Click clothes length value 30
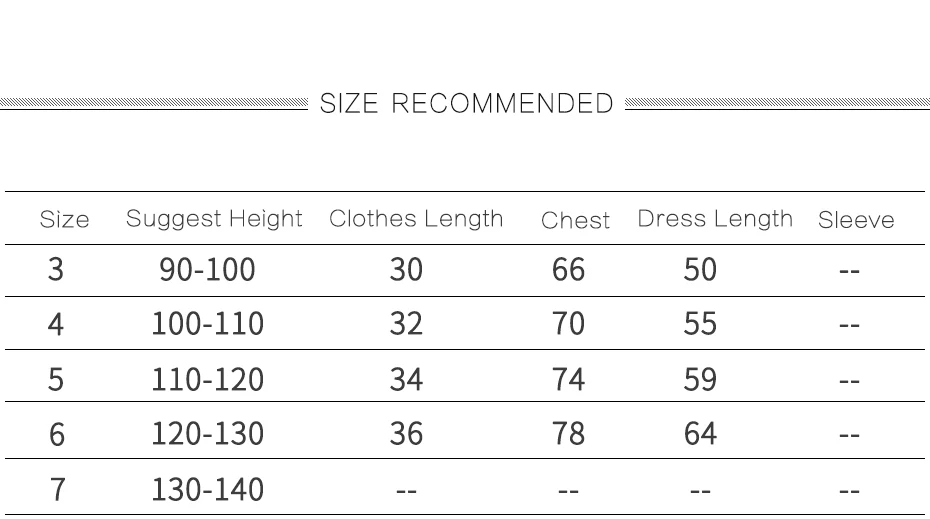This screenshot has height=519, width=930. pyautogui.click(x=406, y=270)
